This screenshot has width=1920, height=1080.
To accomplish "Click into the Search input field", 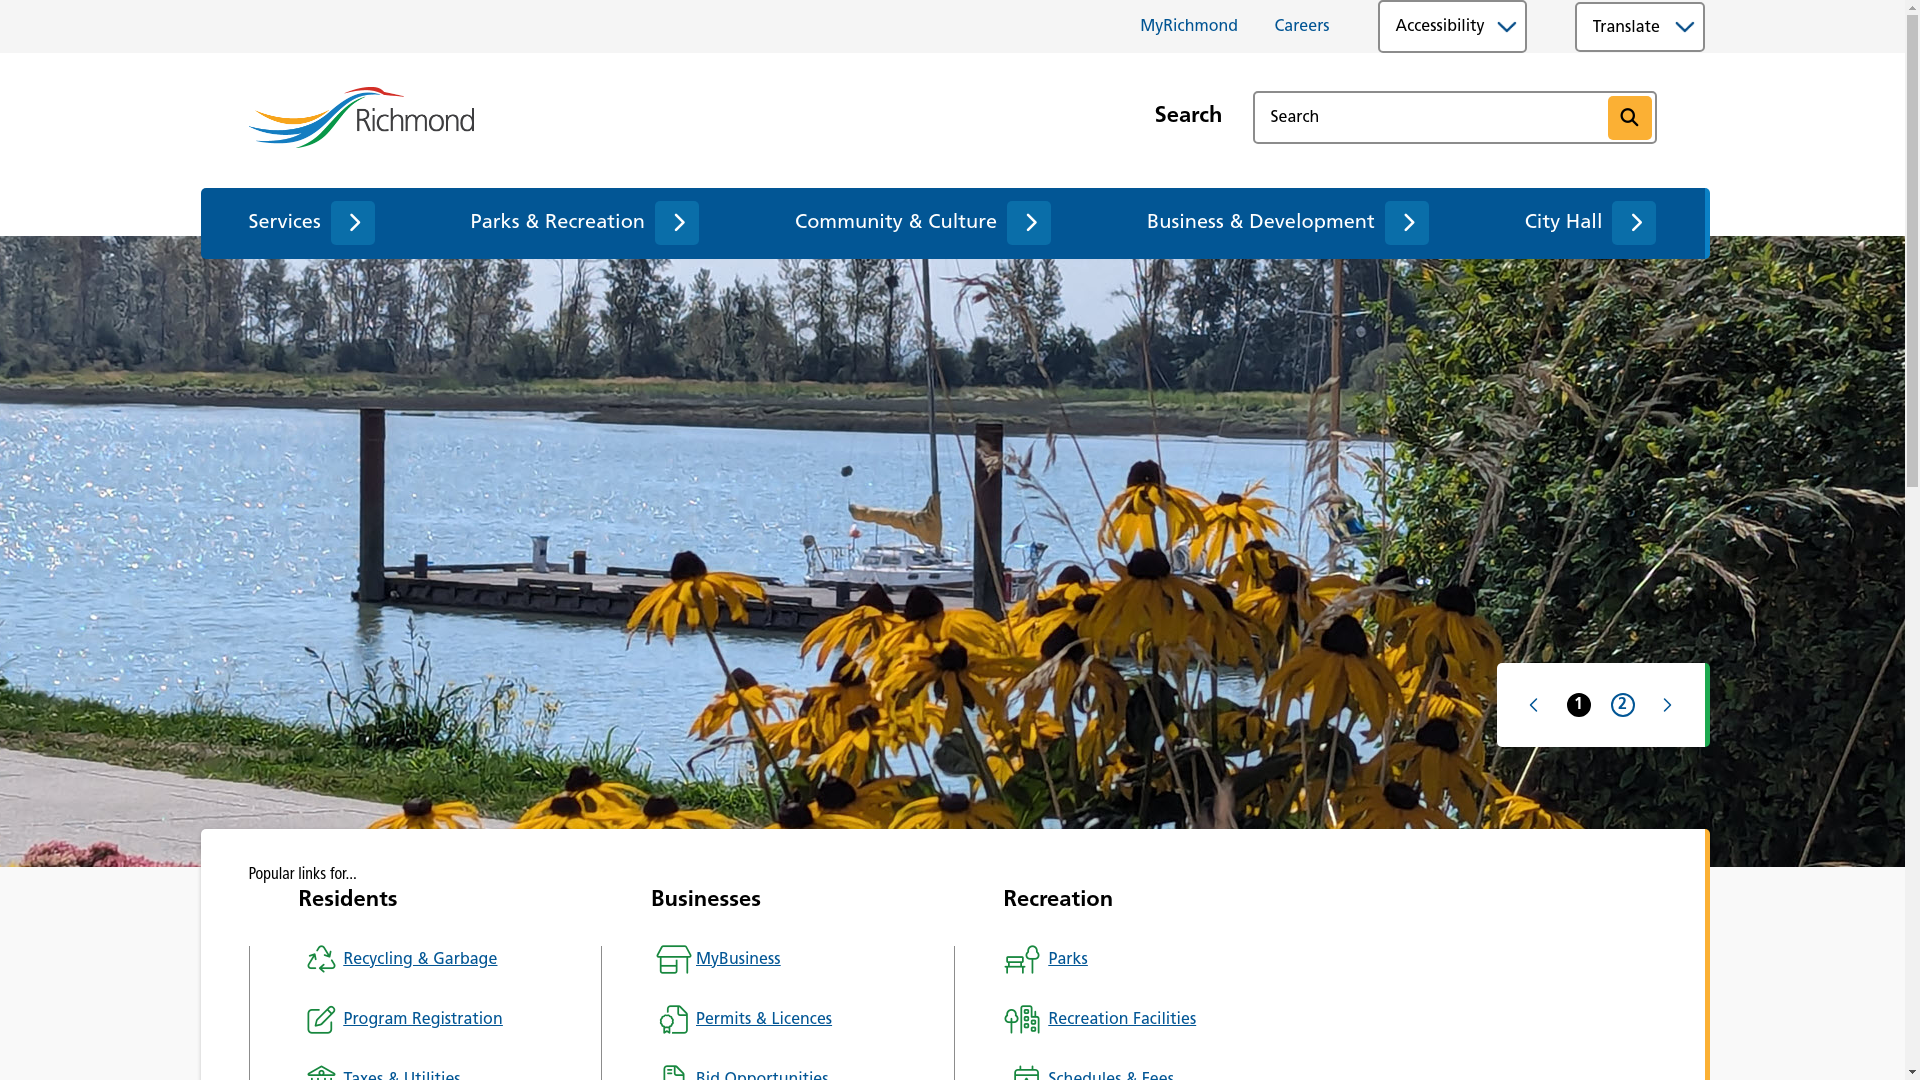I will [x=1430, y=118].
